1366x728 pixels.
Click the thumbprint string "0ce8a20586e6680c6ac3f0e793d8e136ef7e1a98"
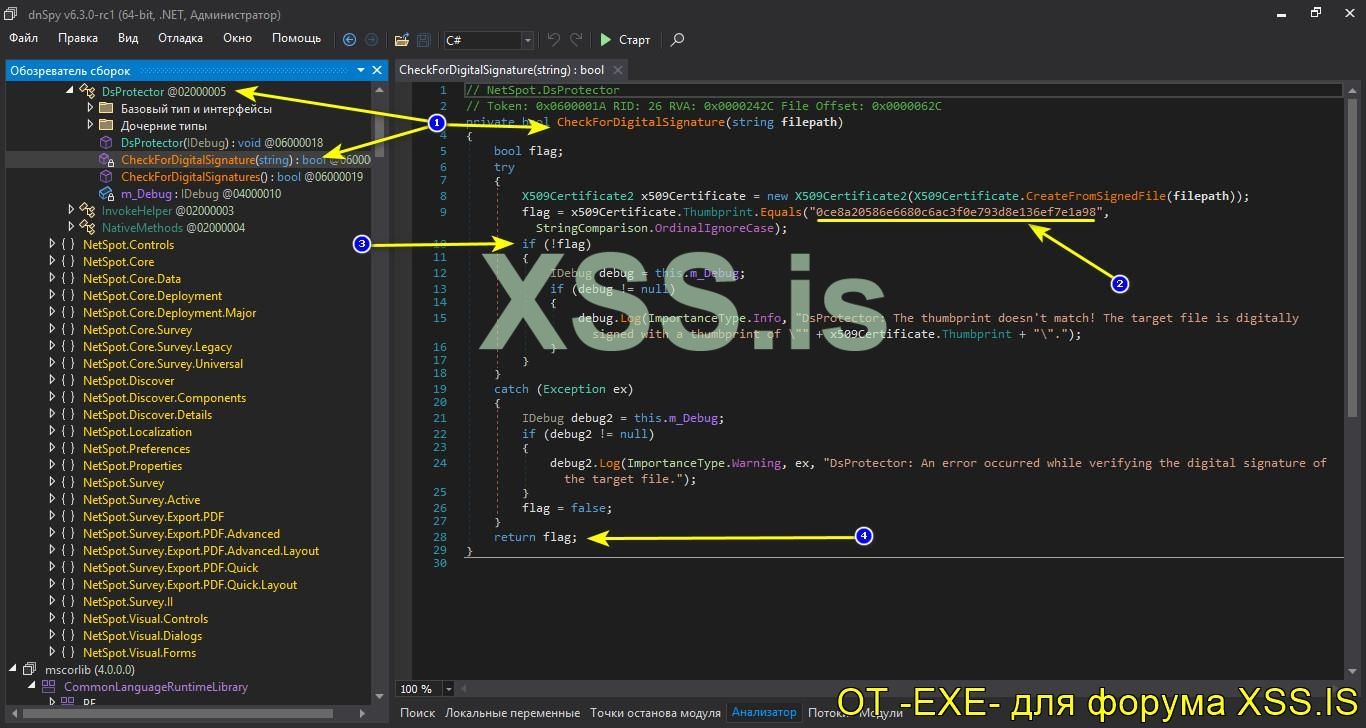[956, 212]
